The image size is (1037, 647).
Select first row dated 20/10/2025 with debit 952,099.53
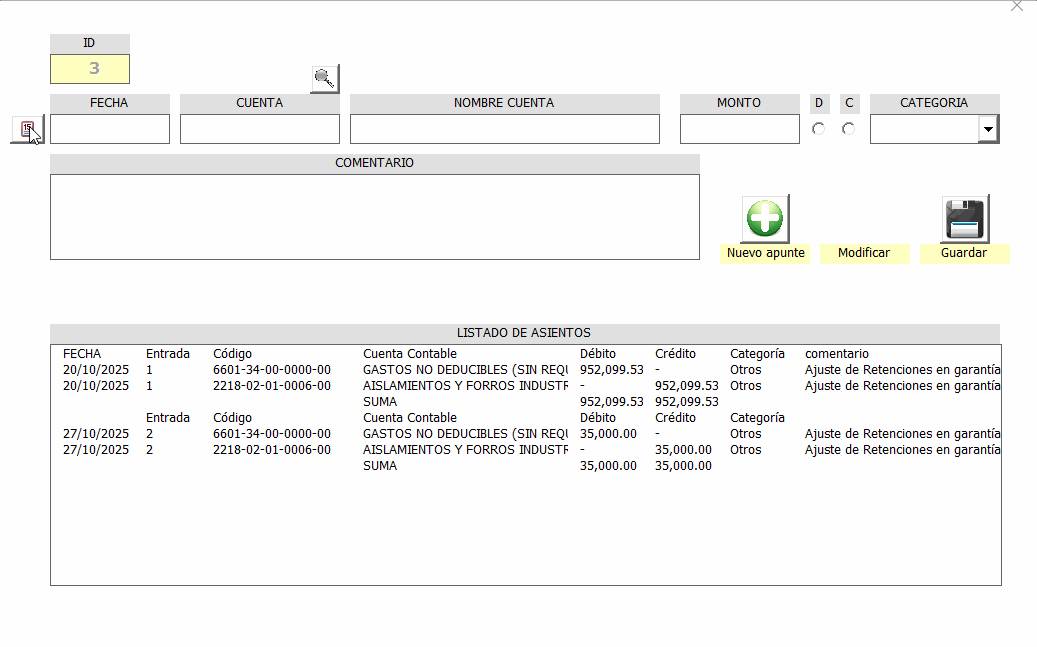[400, 370]
